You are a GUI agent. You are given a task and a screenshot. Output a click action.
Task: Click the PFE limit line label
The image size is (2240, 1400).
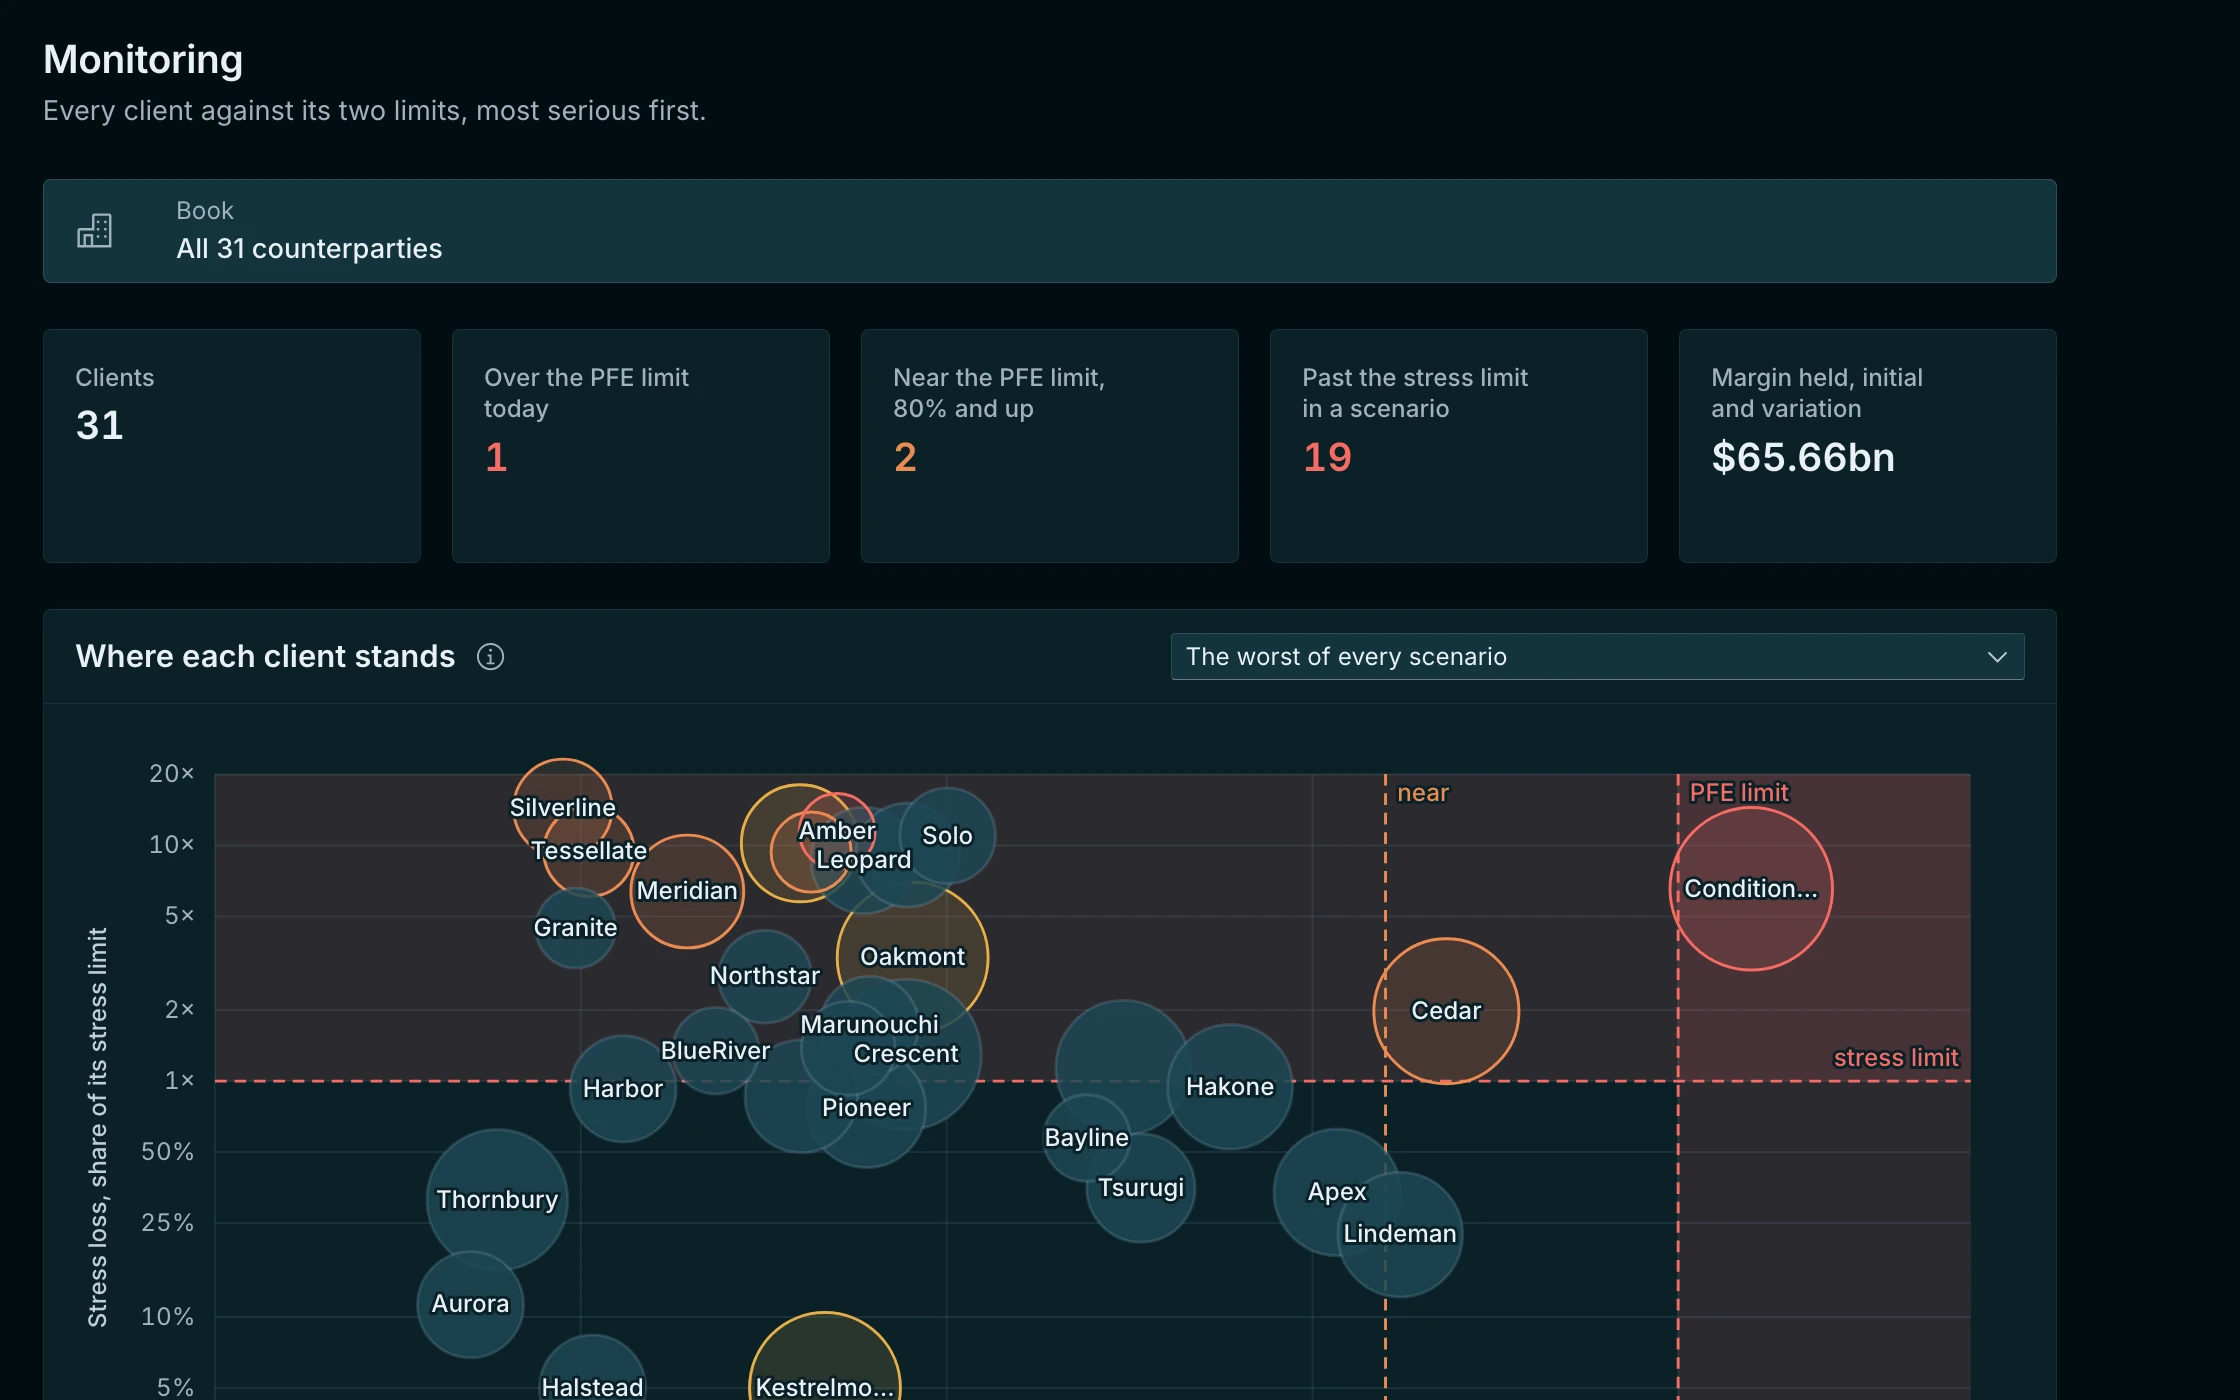[x=1739, y=793]
